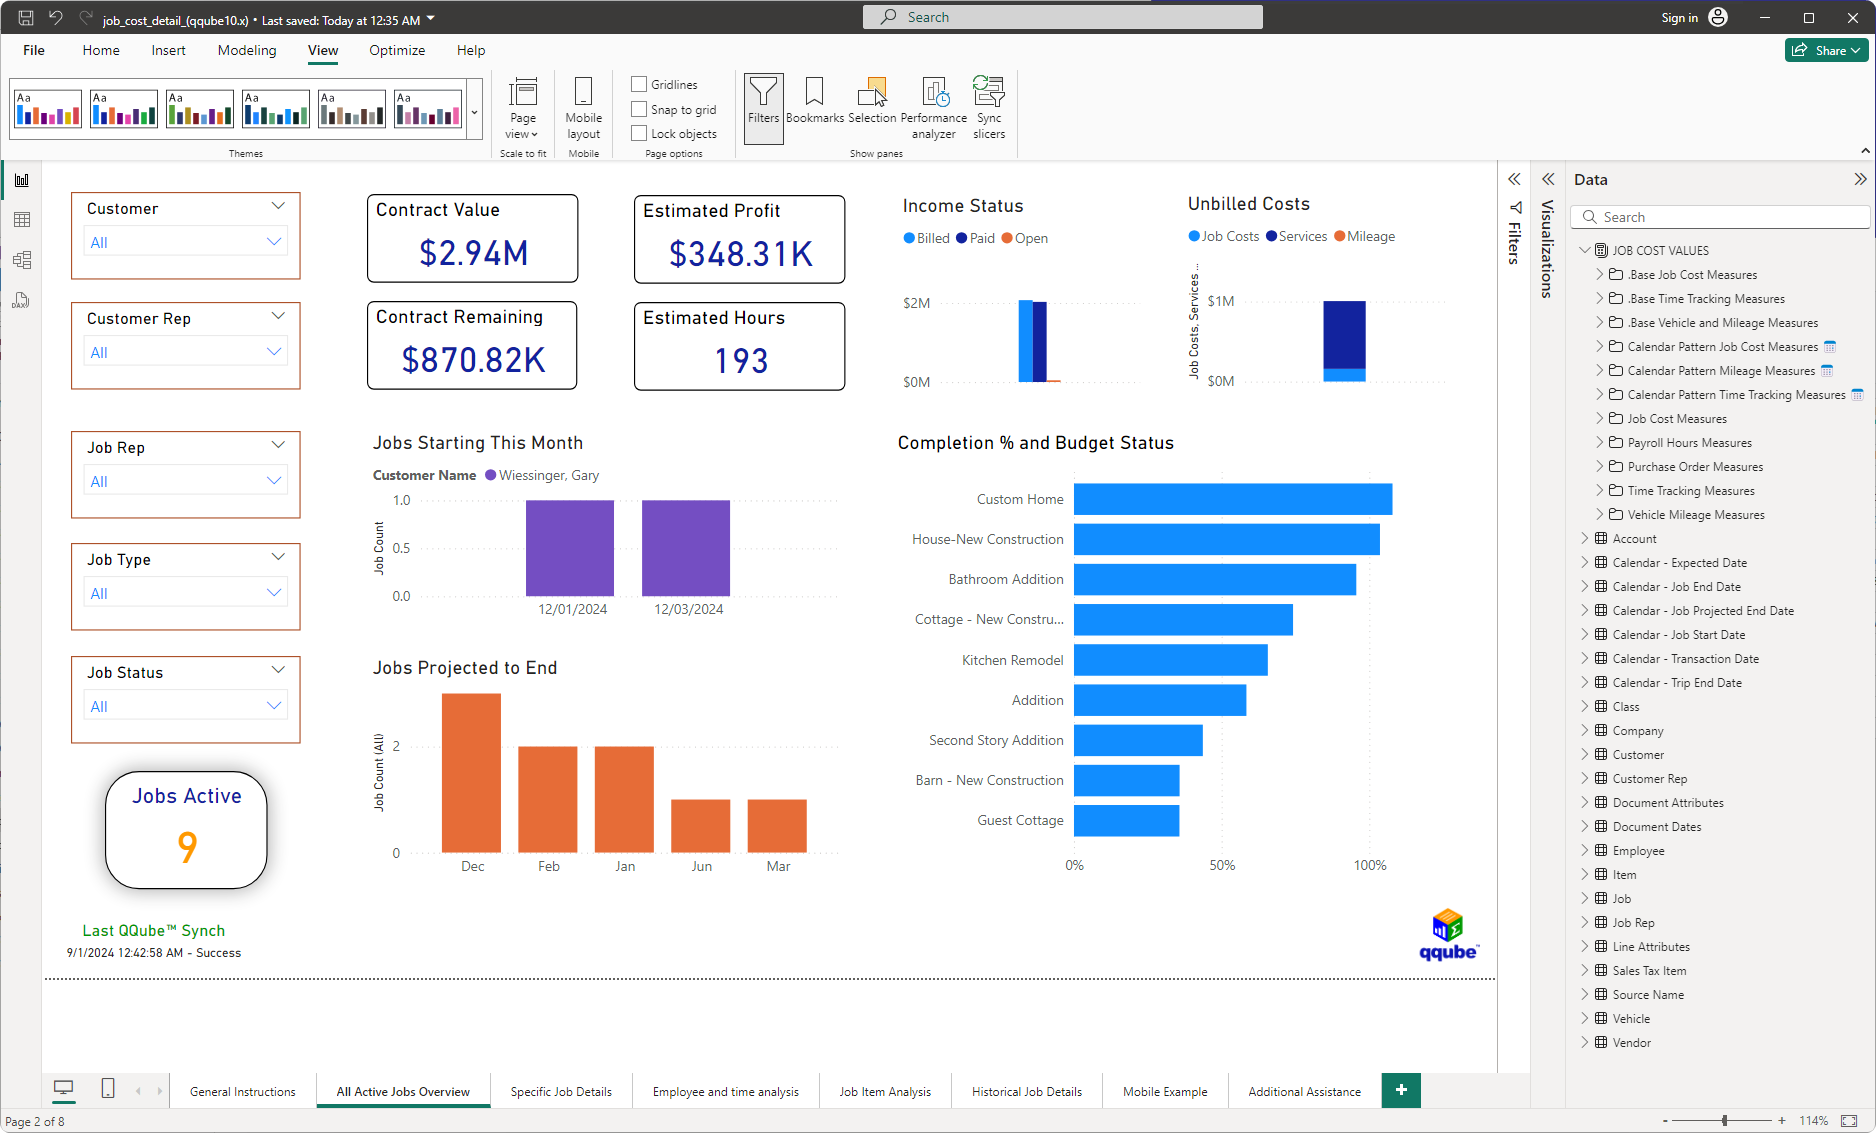Enable the Gridlines checkbox
This screenshot has height=1133, width=1876.
(x=638, y=84)
